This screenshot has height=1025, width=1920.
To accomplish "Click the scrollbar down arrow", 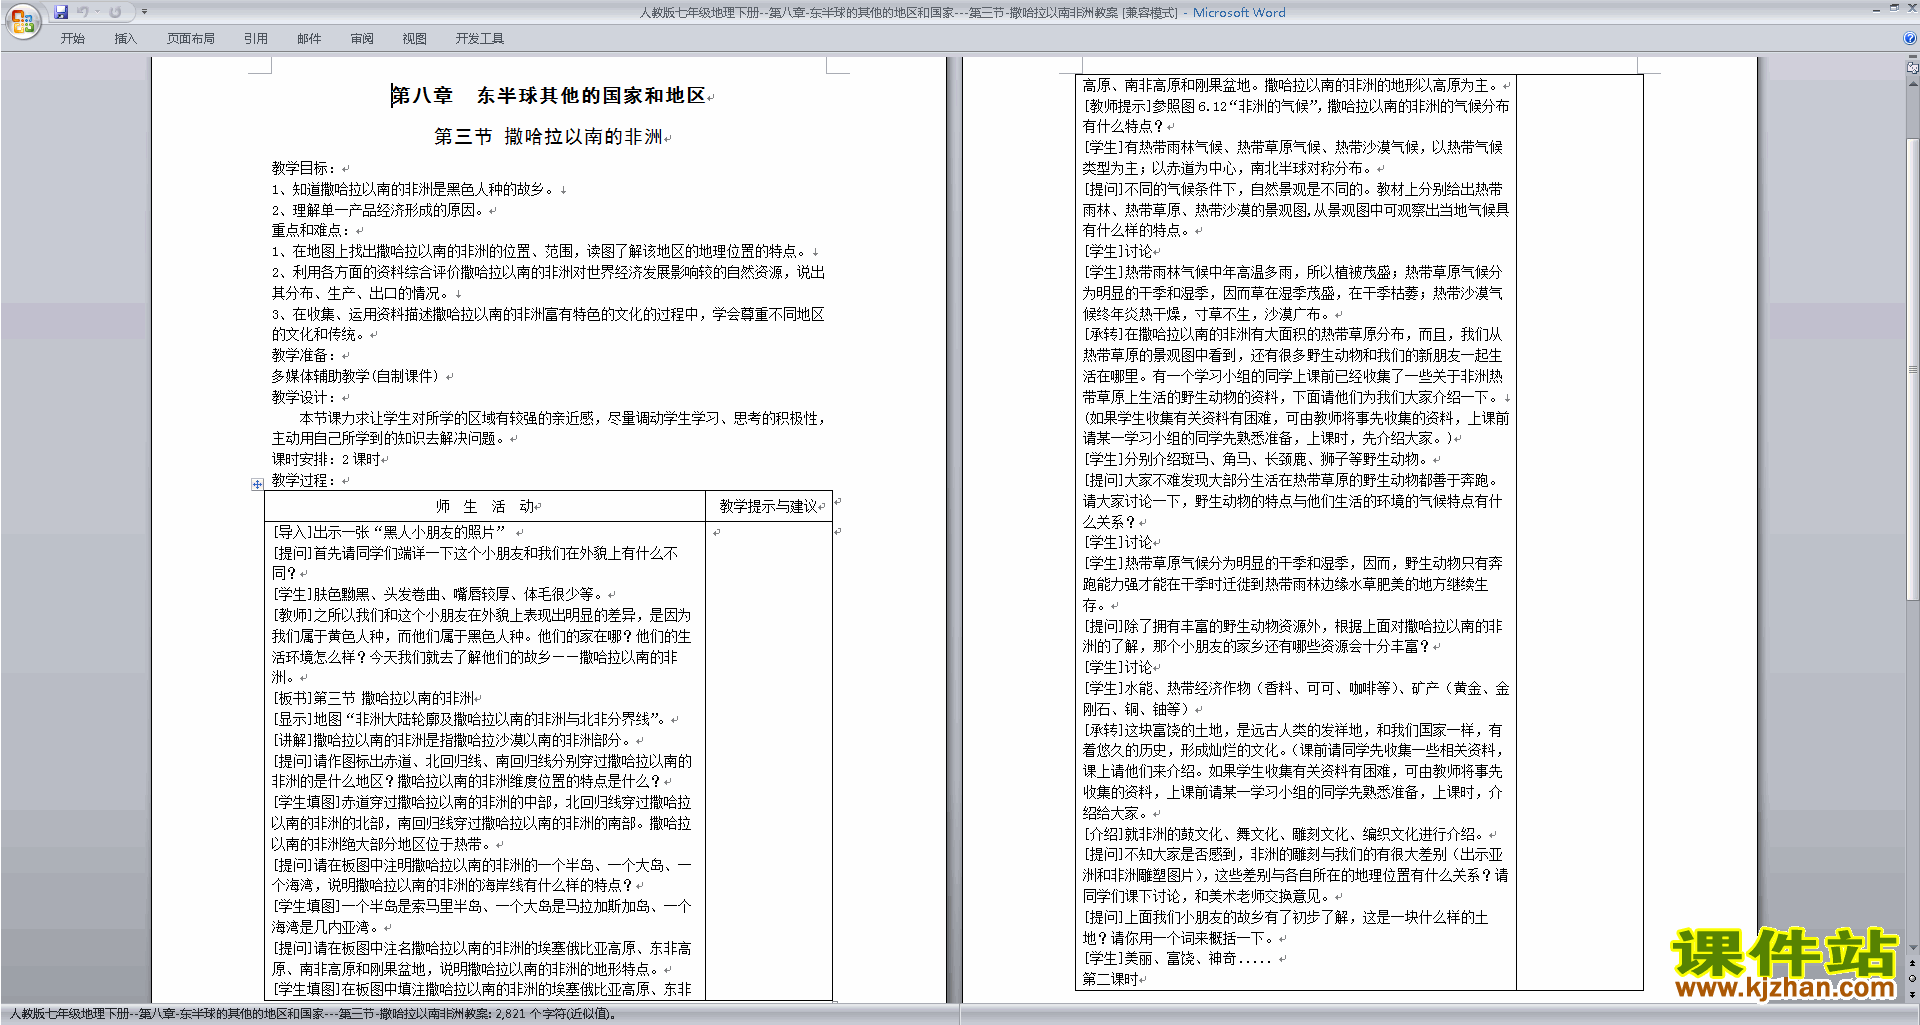I will point(1912,948).
